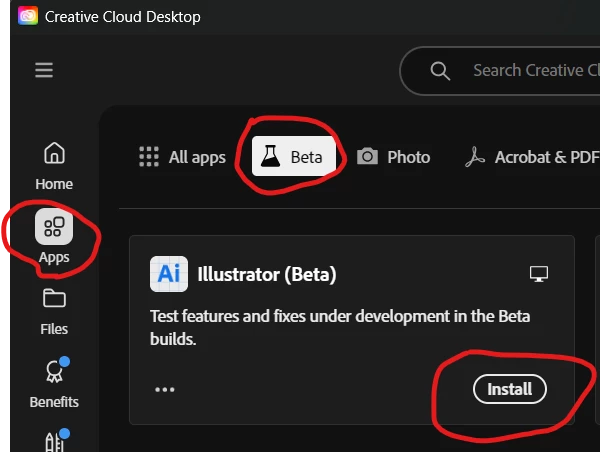Open the hamburger menu
The height and width of the screenshot is (452, 600).
click(x=44, y=70)
